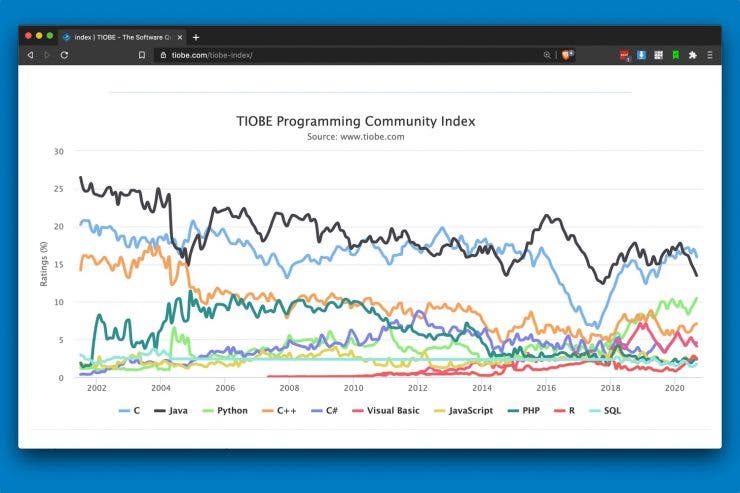Toggle the Java series in chart legend

pyautogui.click(x=171, y=411)
